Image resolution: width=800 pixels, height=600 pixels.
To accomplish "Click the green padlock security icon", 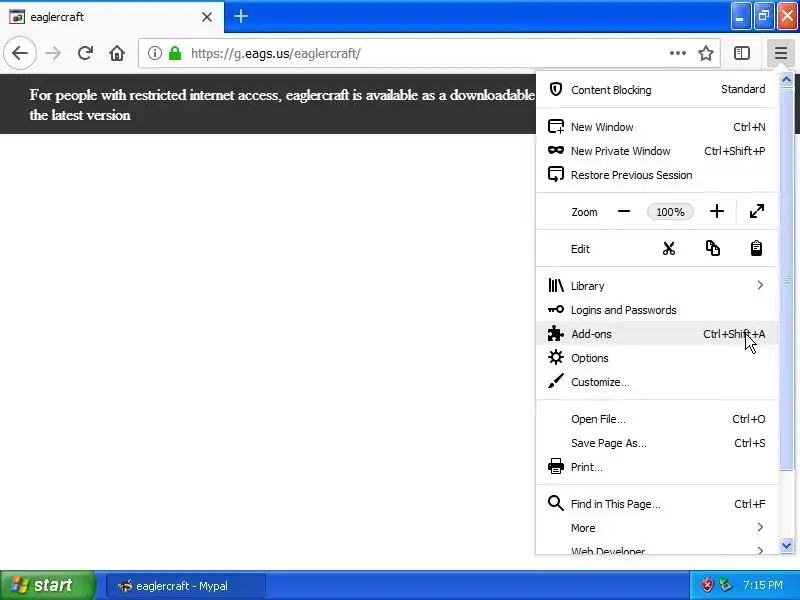I will [175, 53].
